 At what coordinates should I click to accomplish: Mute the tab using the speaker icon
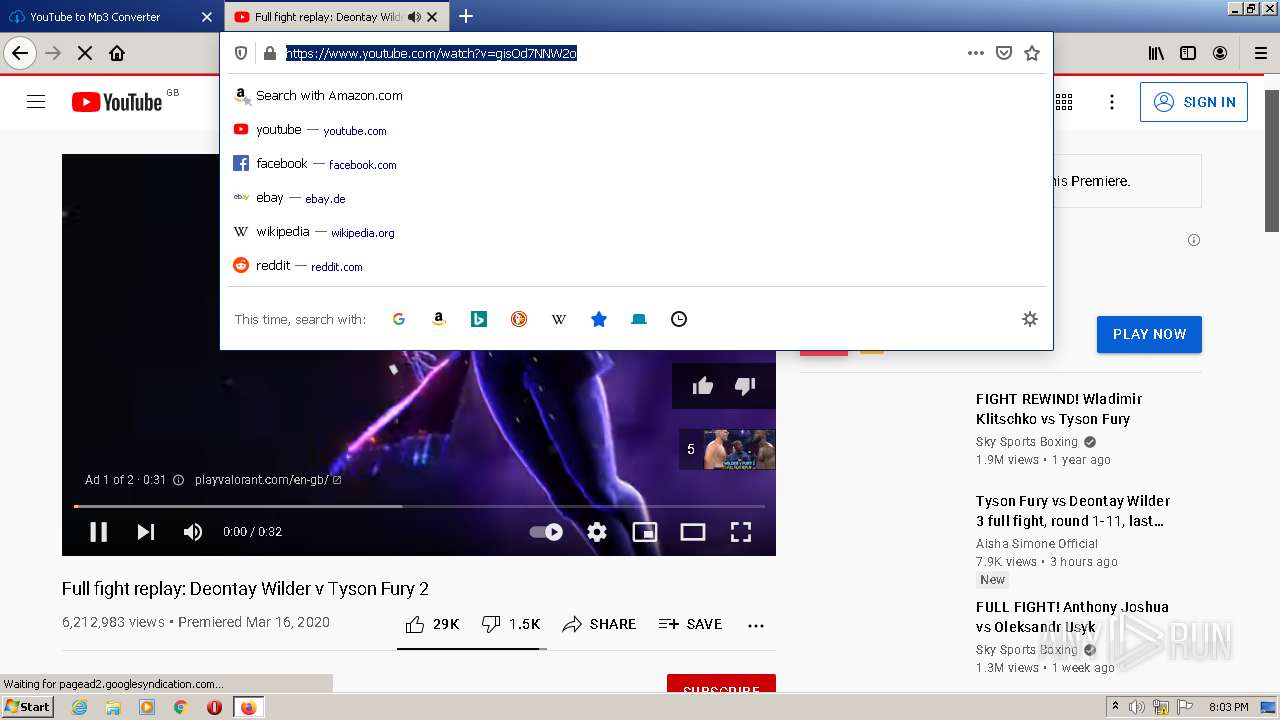click(x=414, y=17)
